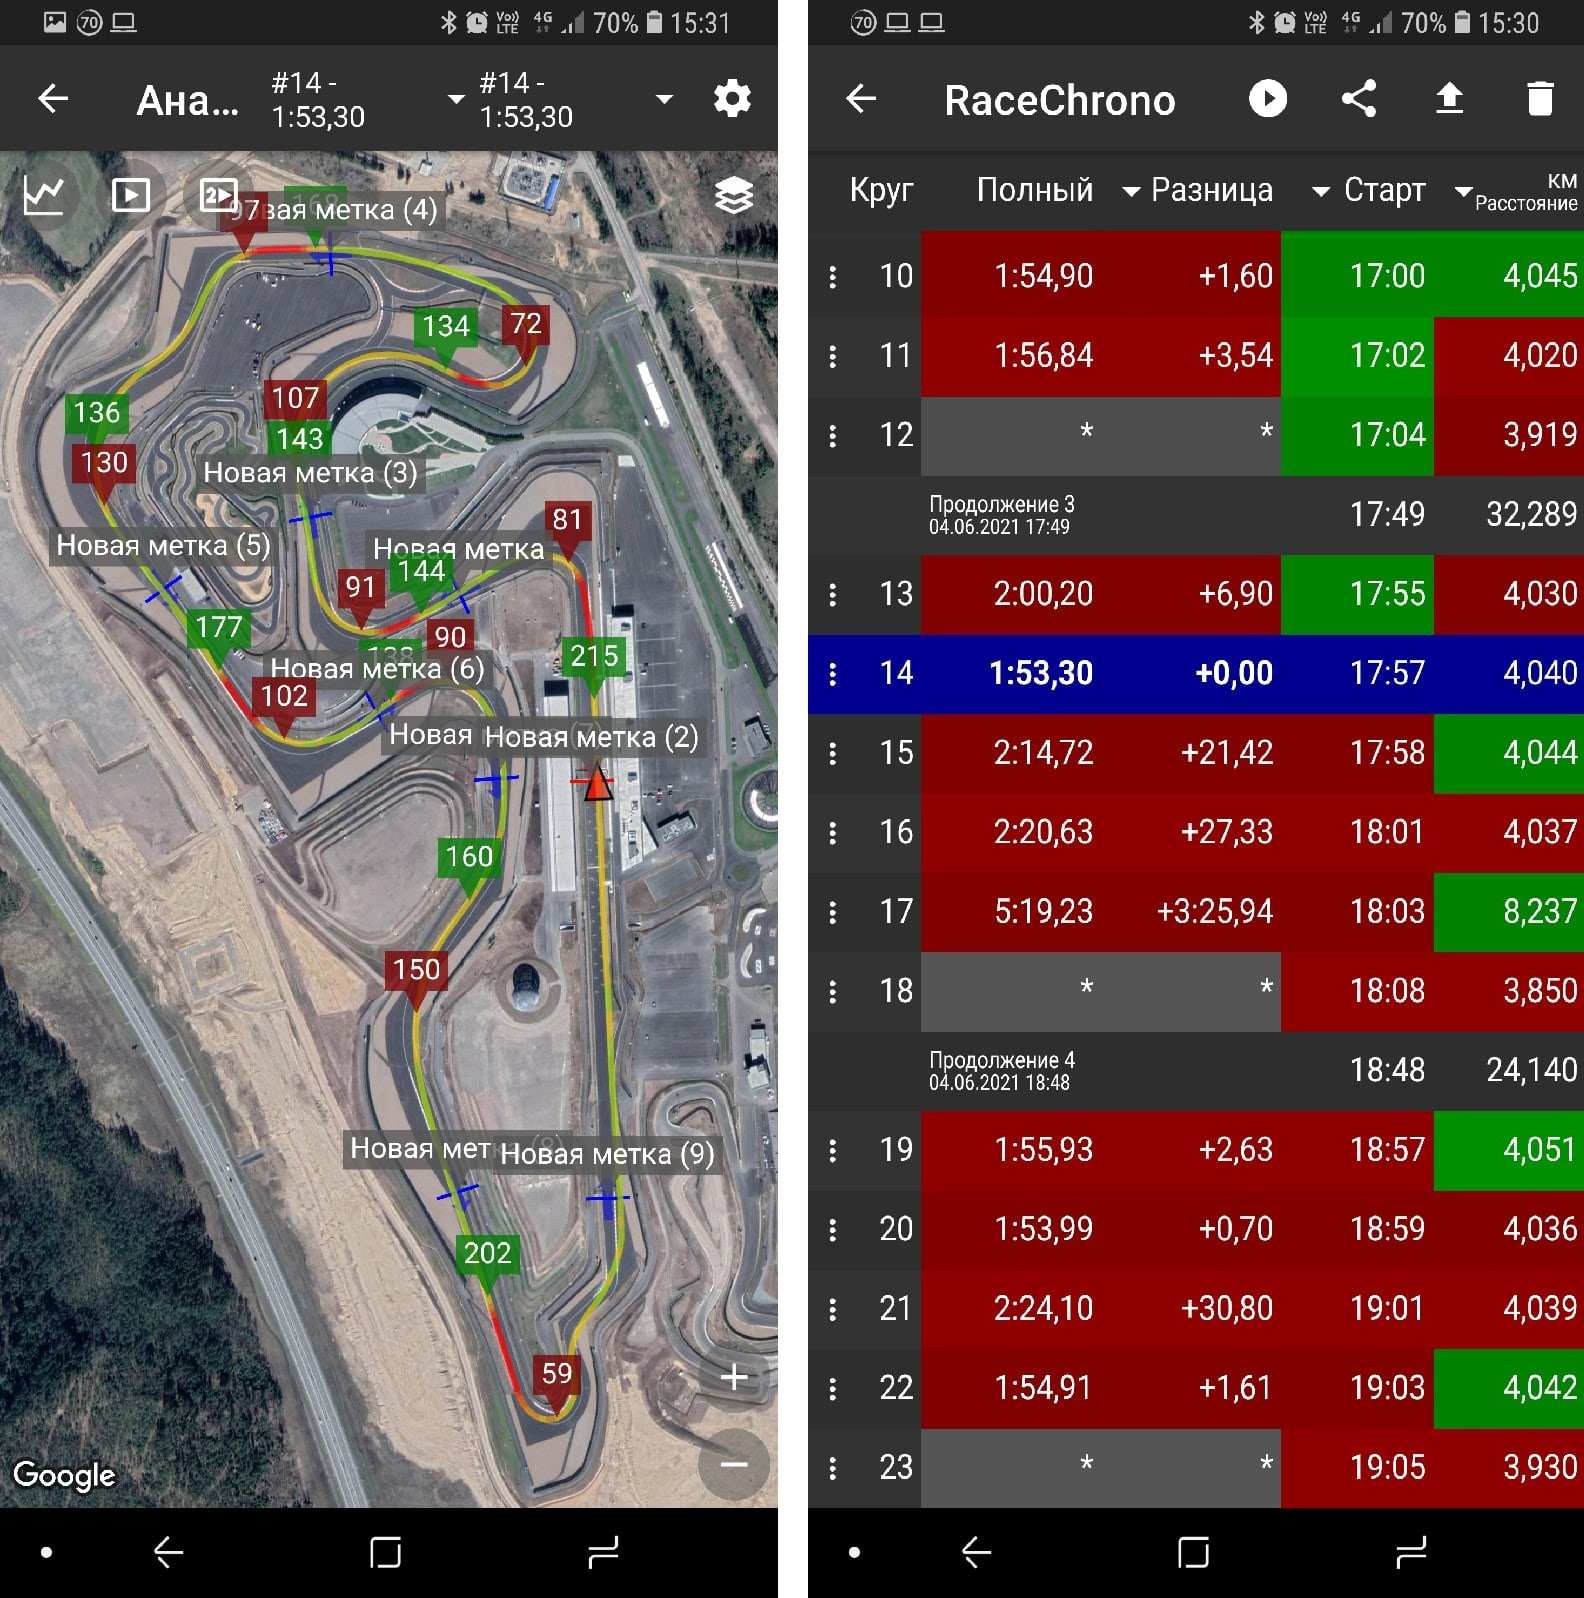Screen dimensions: 1584x1598
Task: Tap the Новая метка (9) label
Action: click(x=607, y=1155)
